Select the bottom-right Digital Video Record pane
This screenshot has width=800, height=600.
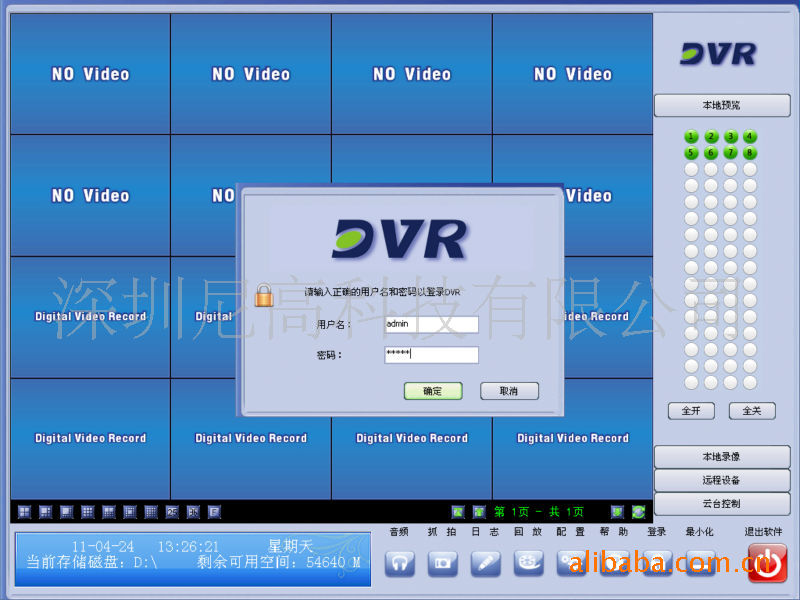[x=572, y=439]
